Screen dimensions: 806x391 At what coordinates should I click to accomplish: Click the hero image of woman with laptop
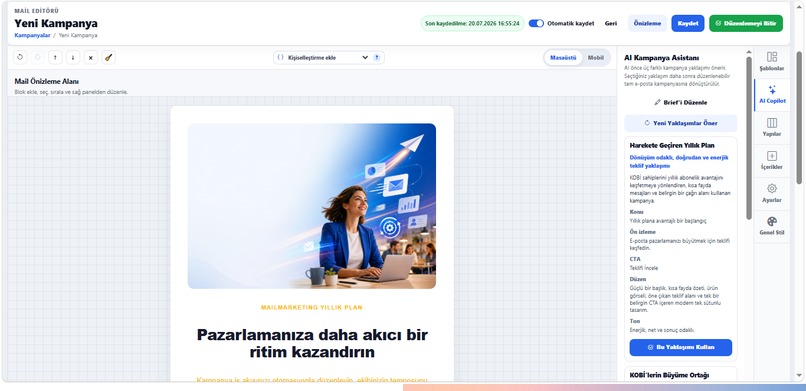click(x=312, y=206)
